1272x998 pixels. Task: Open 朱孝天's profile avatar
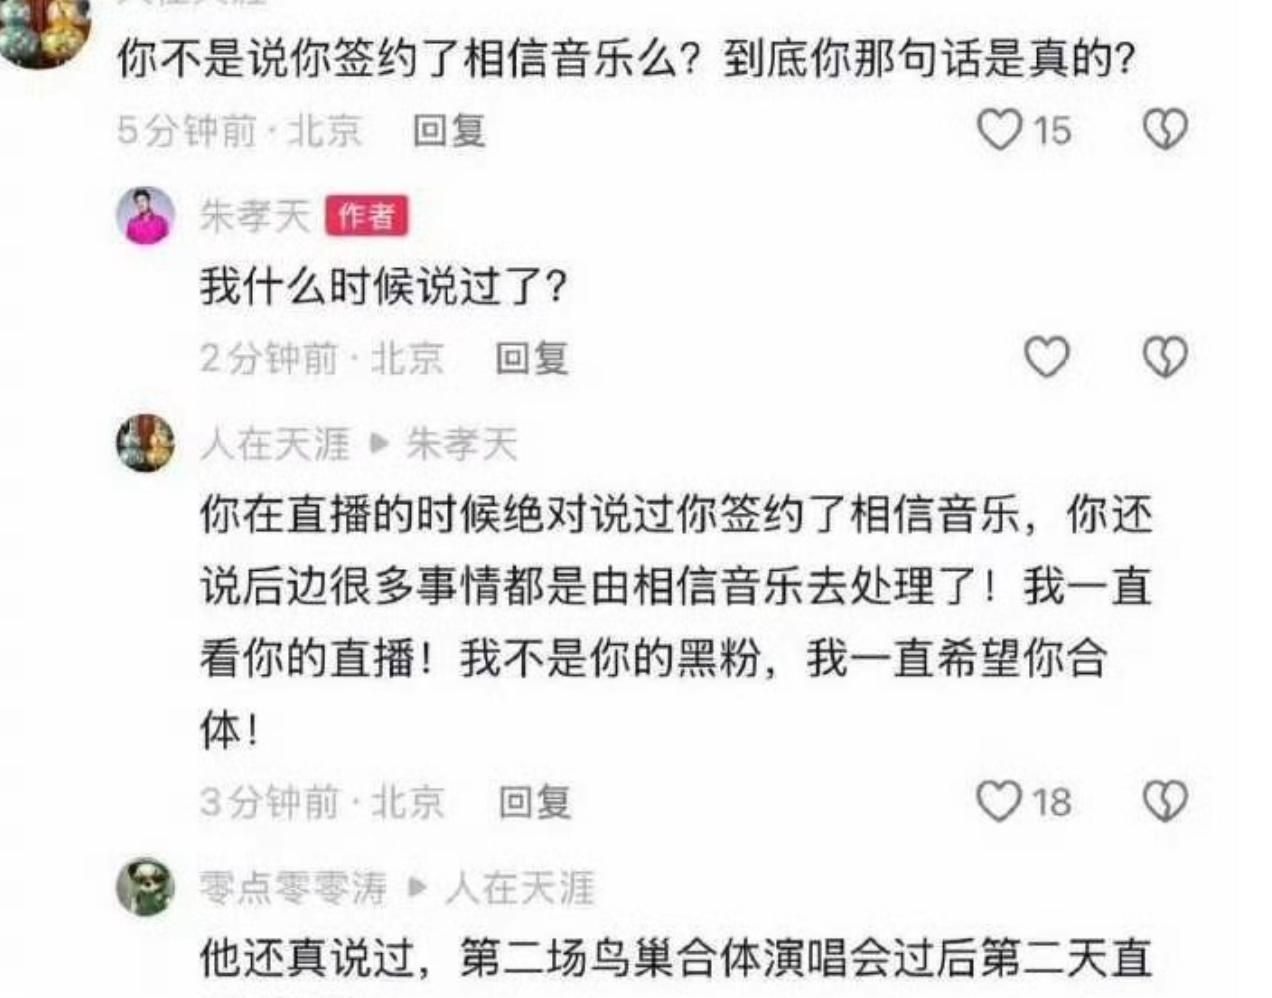pyautogui.click(x=146, y=215)
